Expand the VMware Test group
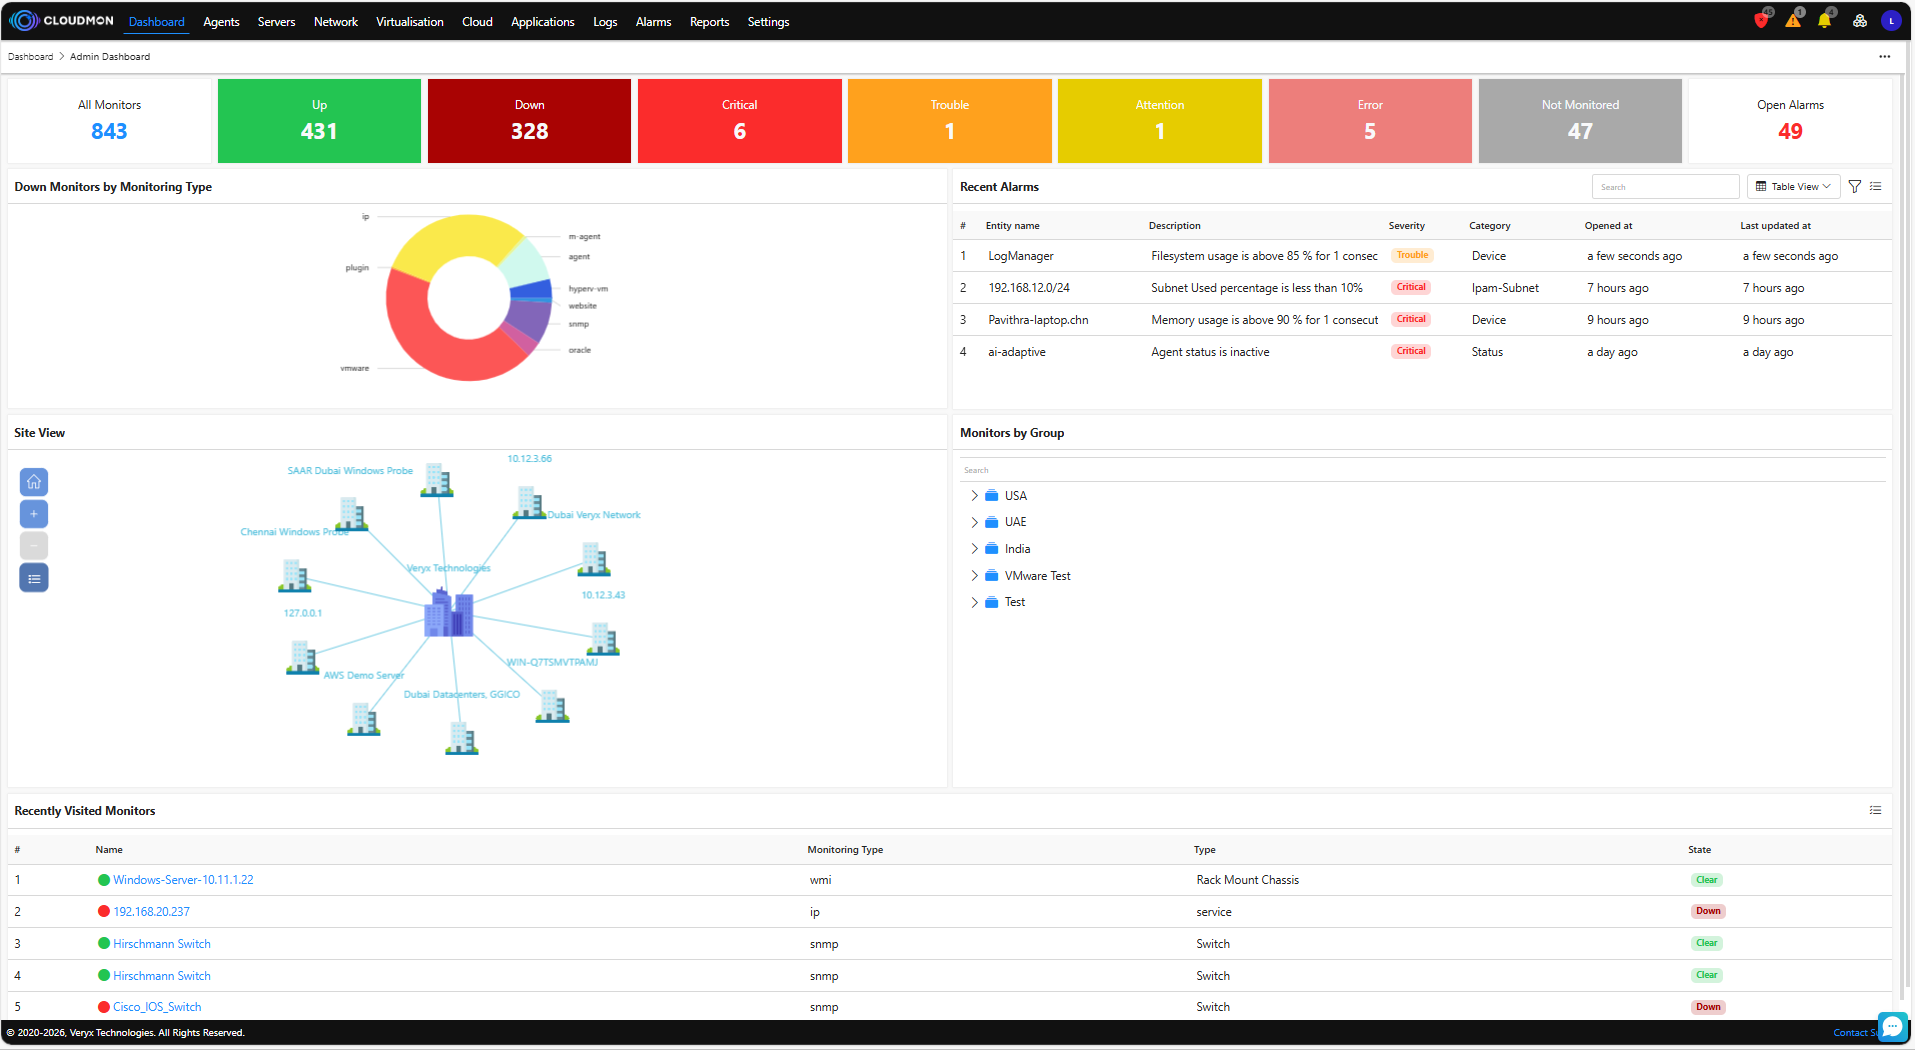This screenshot has height=1050, width=1915. [x=975, y=576]
